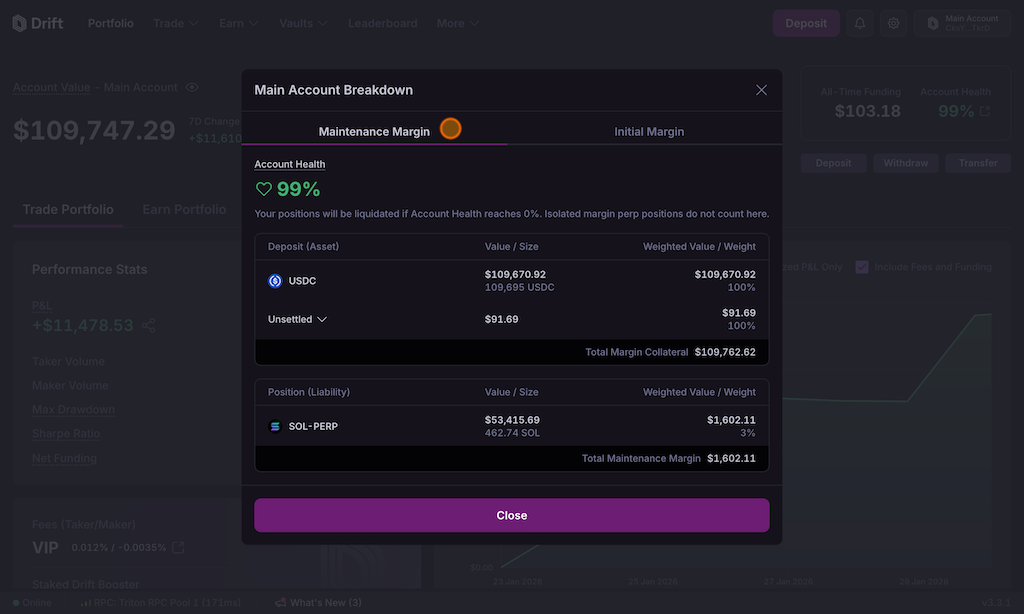
Task: Click the Deposit button in header
Action: tap(805, 23)
